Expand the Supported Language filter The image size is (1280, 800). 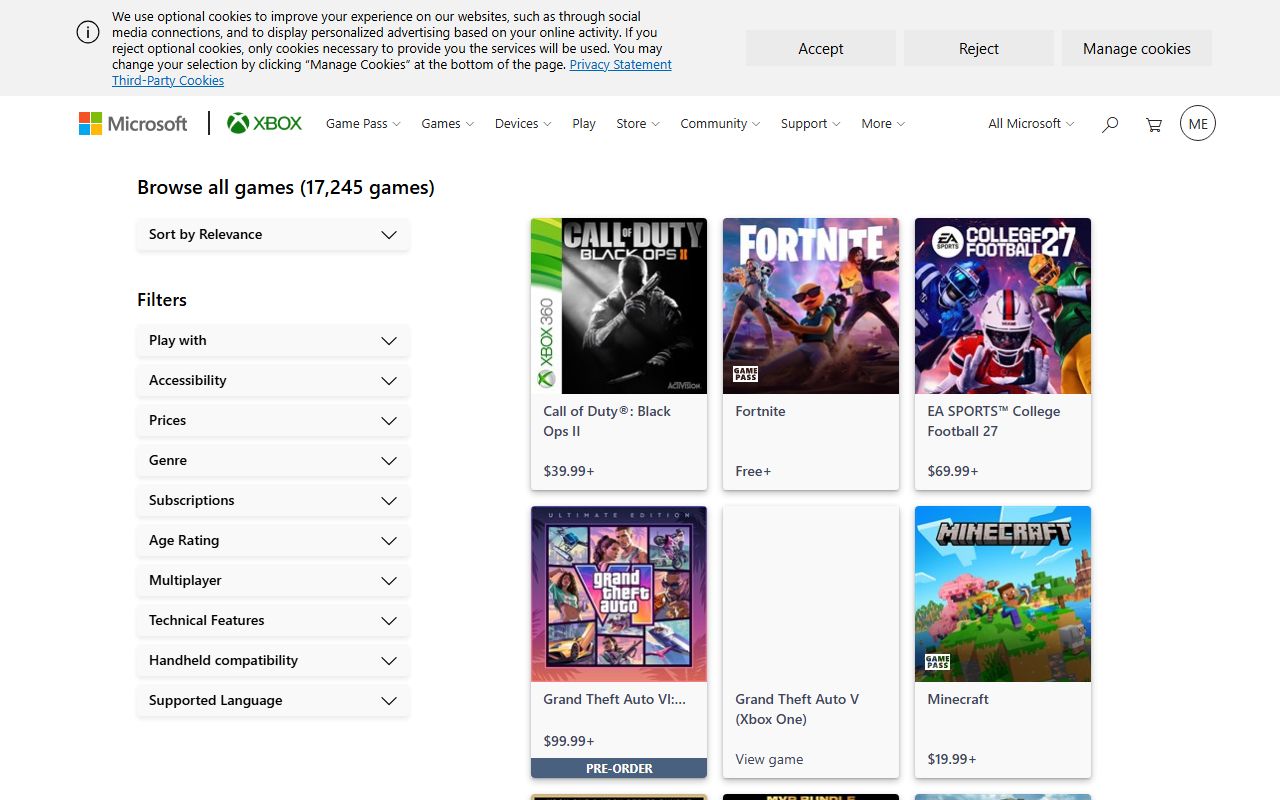(273, 700)
